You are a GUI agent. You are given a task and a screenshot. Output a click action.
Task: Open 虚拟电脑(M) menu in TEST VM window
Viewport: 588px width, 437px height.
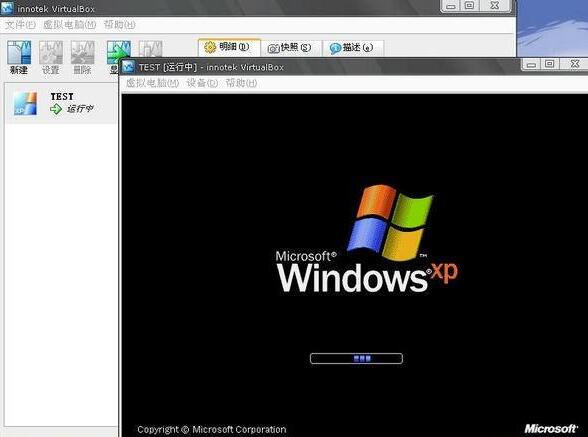click(x=152, y=83)
